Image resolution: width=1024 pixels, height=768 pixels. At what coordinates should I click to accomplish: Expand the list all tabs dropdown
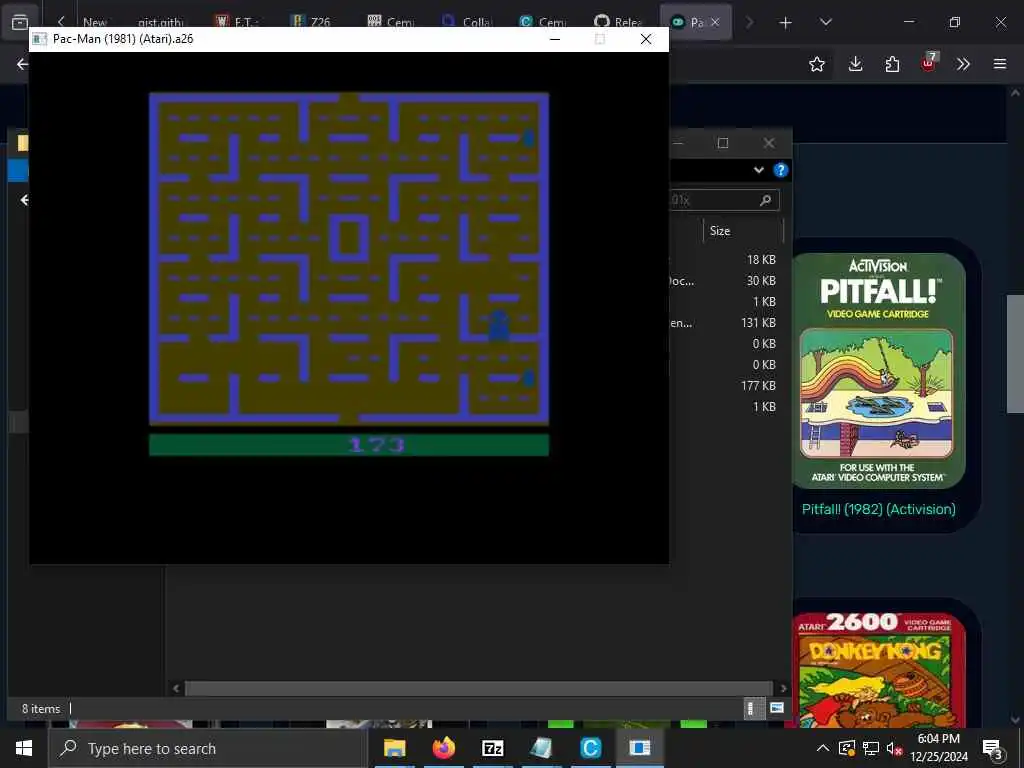click(x=825, y=22)
